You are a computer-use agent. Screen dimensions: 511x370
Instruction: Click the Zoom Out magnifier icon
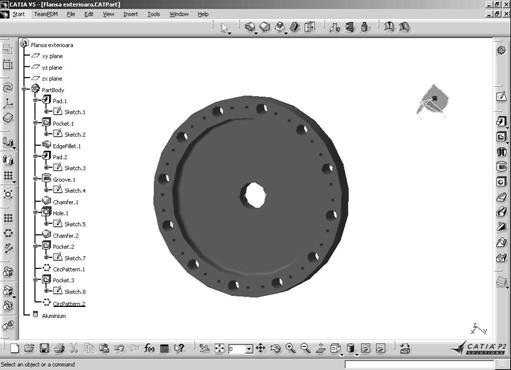point(305,349)
